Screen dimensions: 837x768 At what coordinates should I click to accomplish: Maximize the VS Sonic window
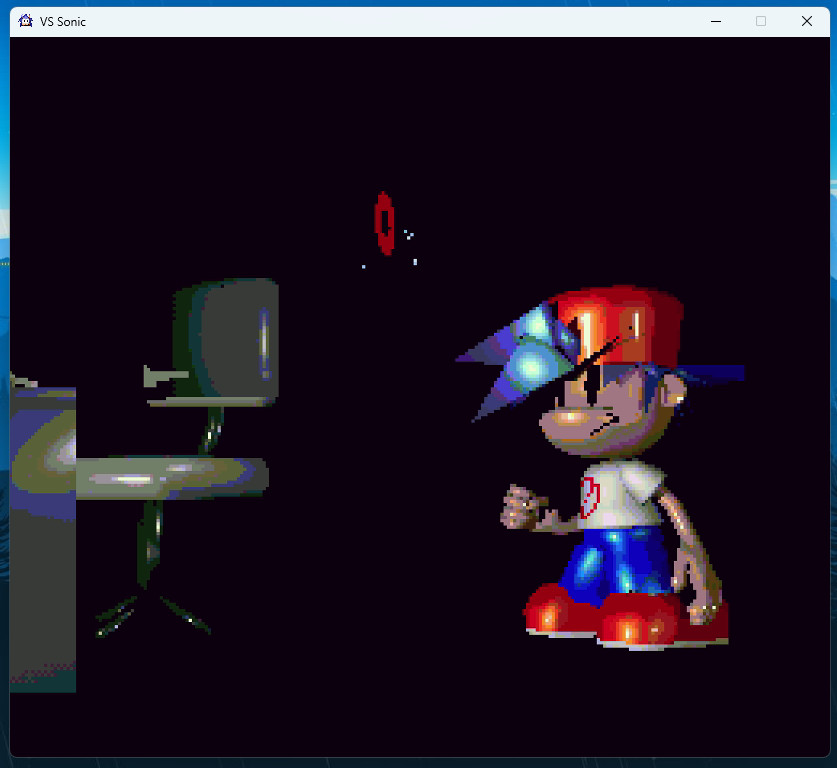click(762, 21)
